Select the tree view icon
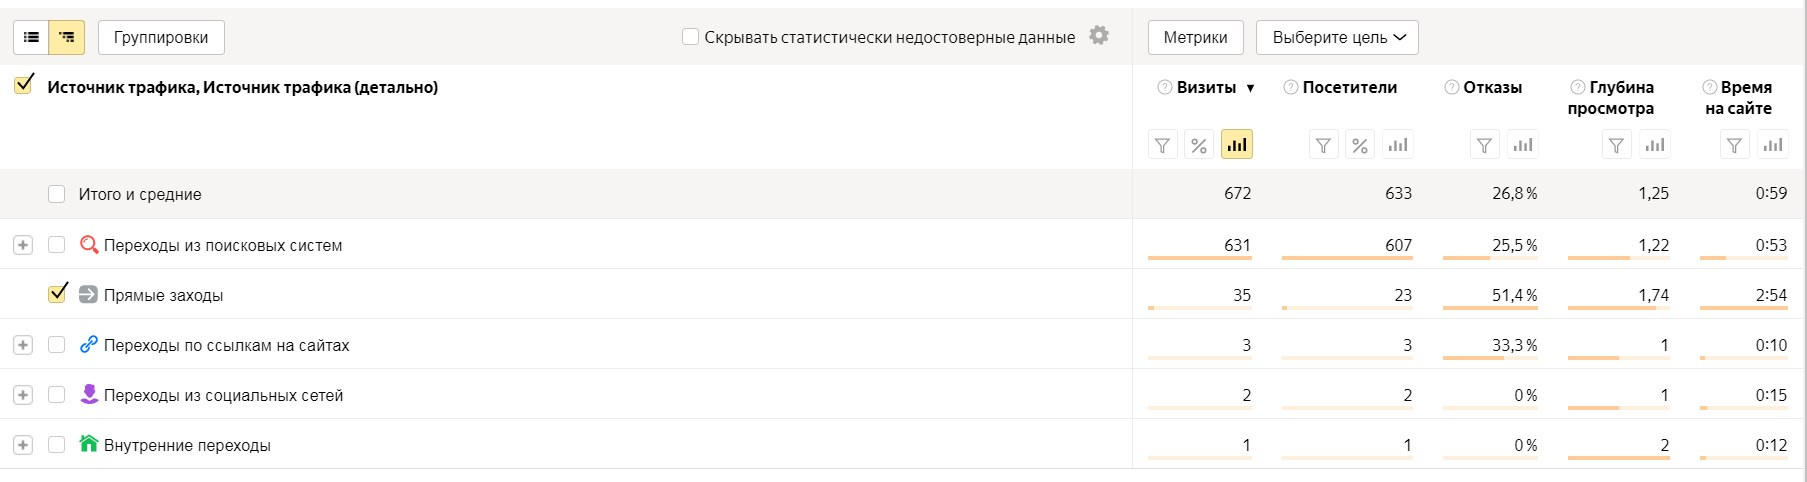This screenshot has height=482, width=1807. [x=67, y=38]
